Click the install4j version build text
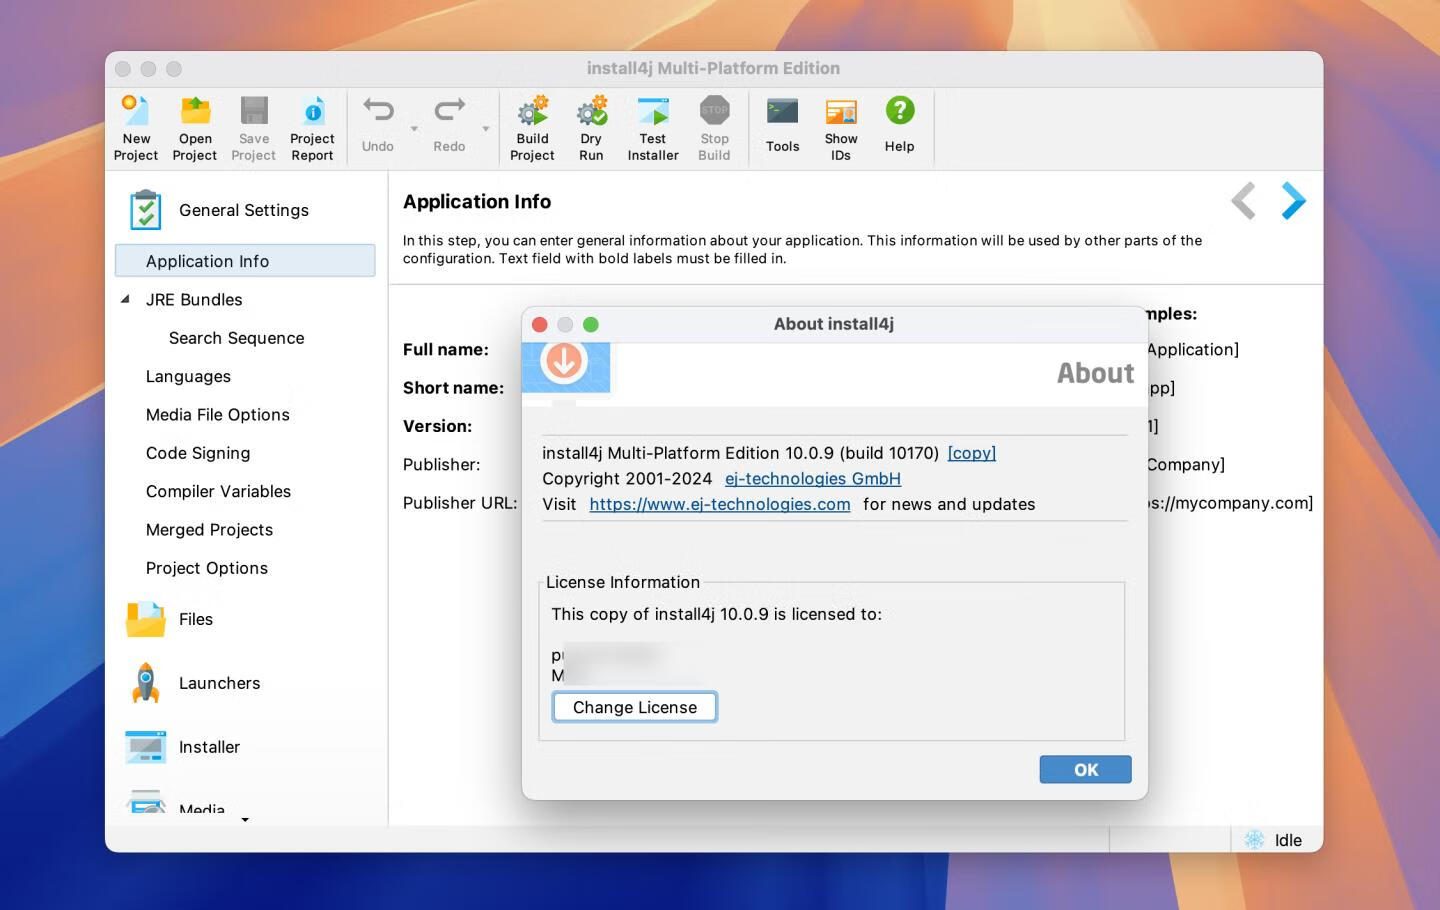This screenshot has height=910, width=1440. (x=740, y=453)
